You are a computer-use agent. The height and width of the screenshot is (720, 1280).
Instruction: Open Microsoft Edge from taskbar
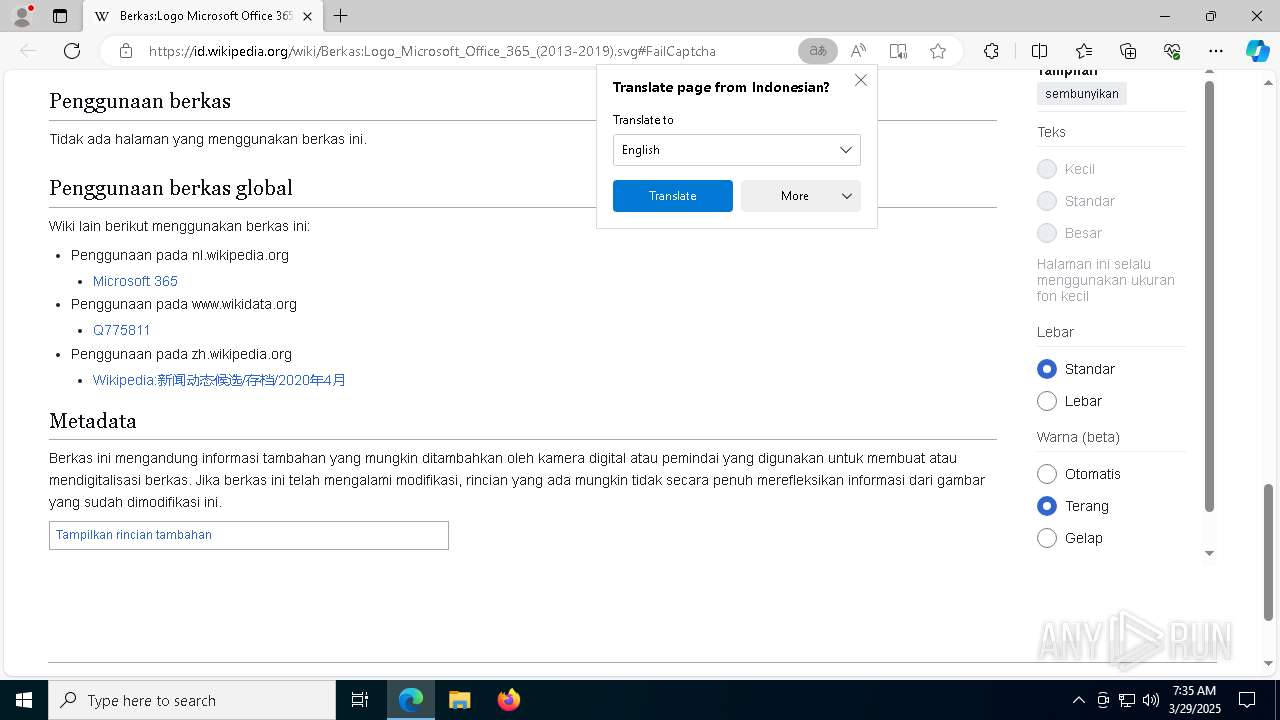[x=411, y=700]
